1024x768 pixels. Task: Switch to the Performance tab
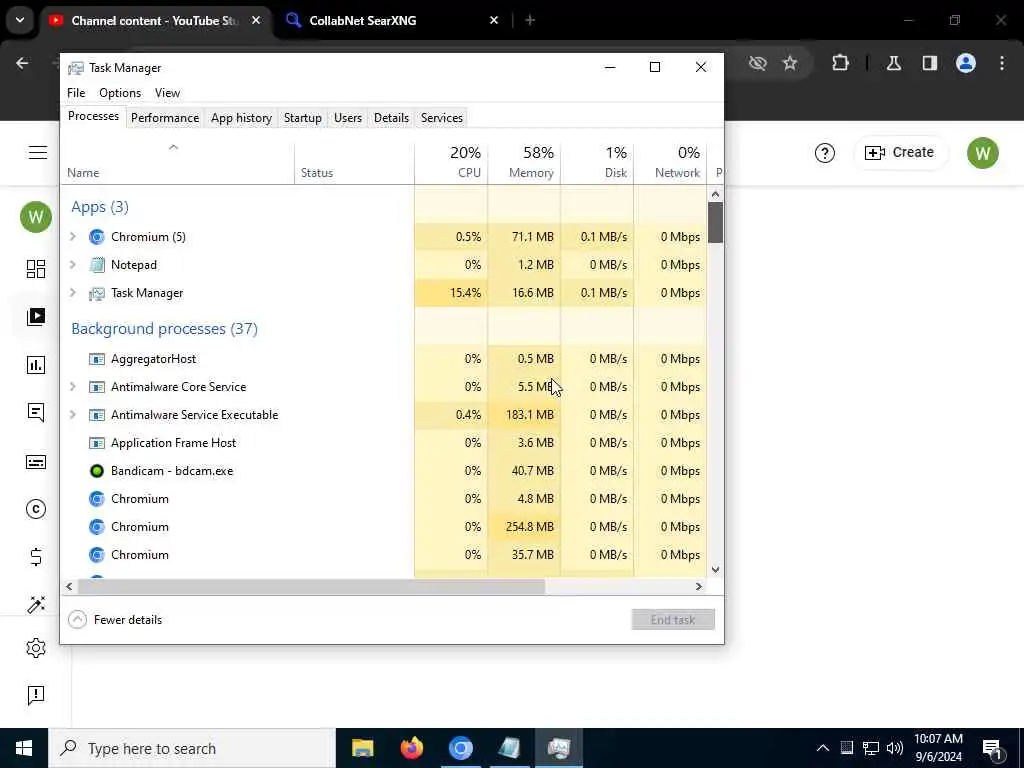[x=165, y=118]
